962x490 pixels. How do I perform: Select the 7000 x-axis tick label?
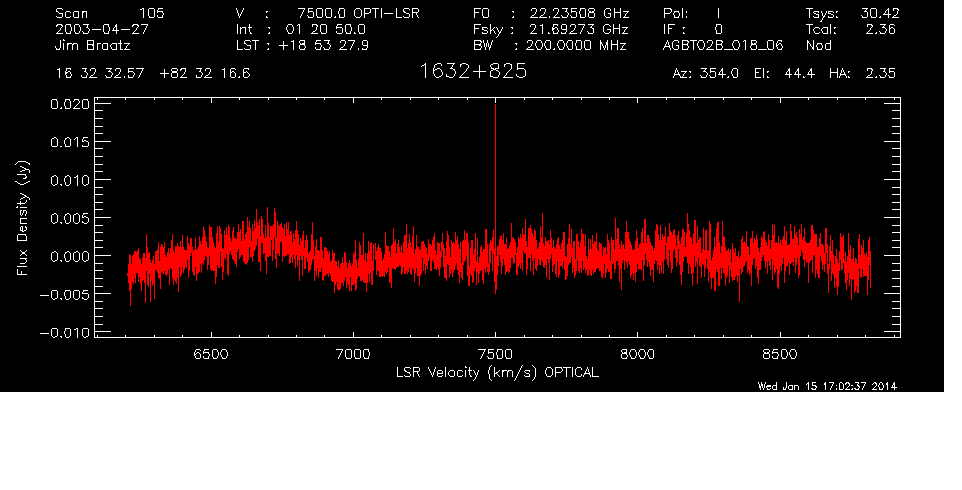[353, 354]
